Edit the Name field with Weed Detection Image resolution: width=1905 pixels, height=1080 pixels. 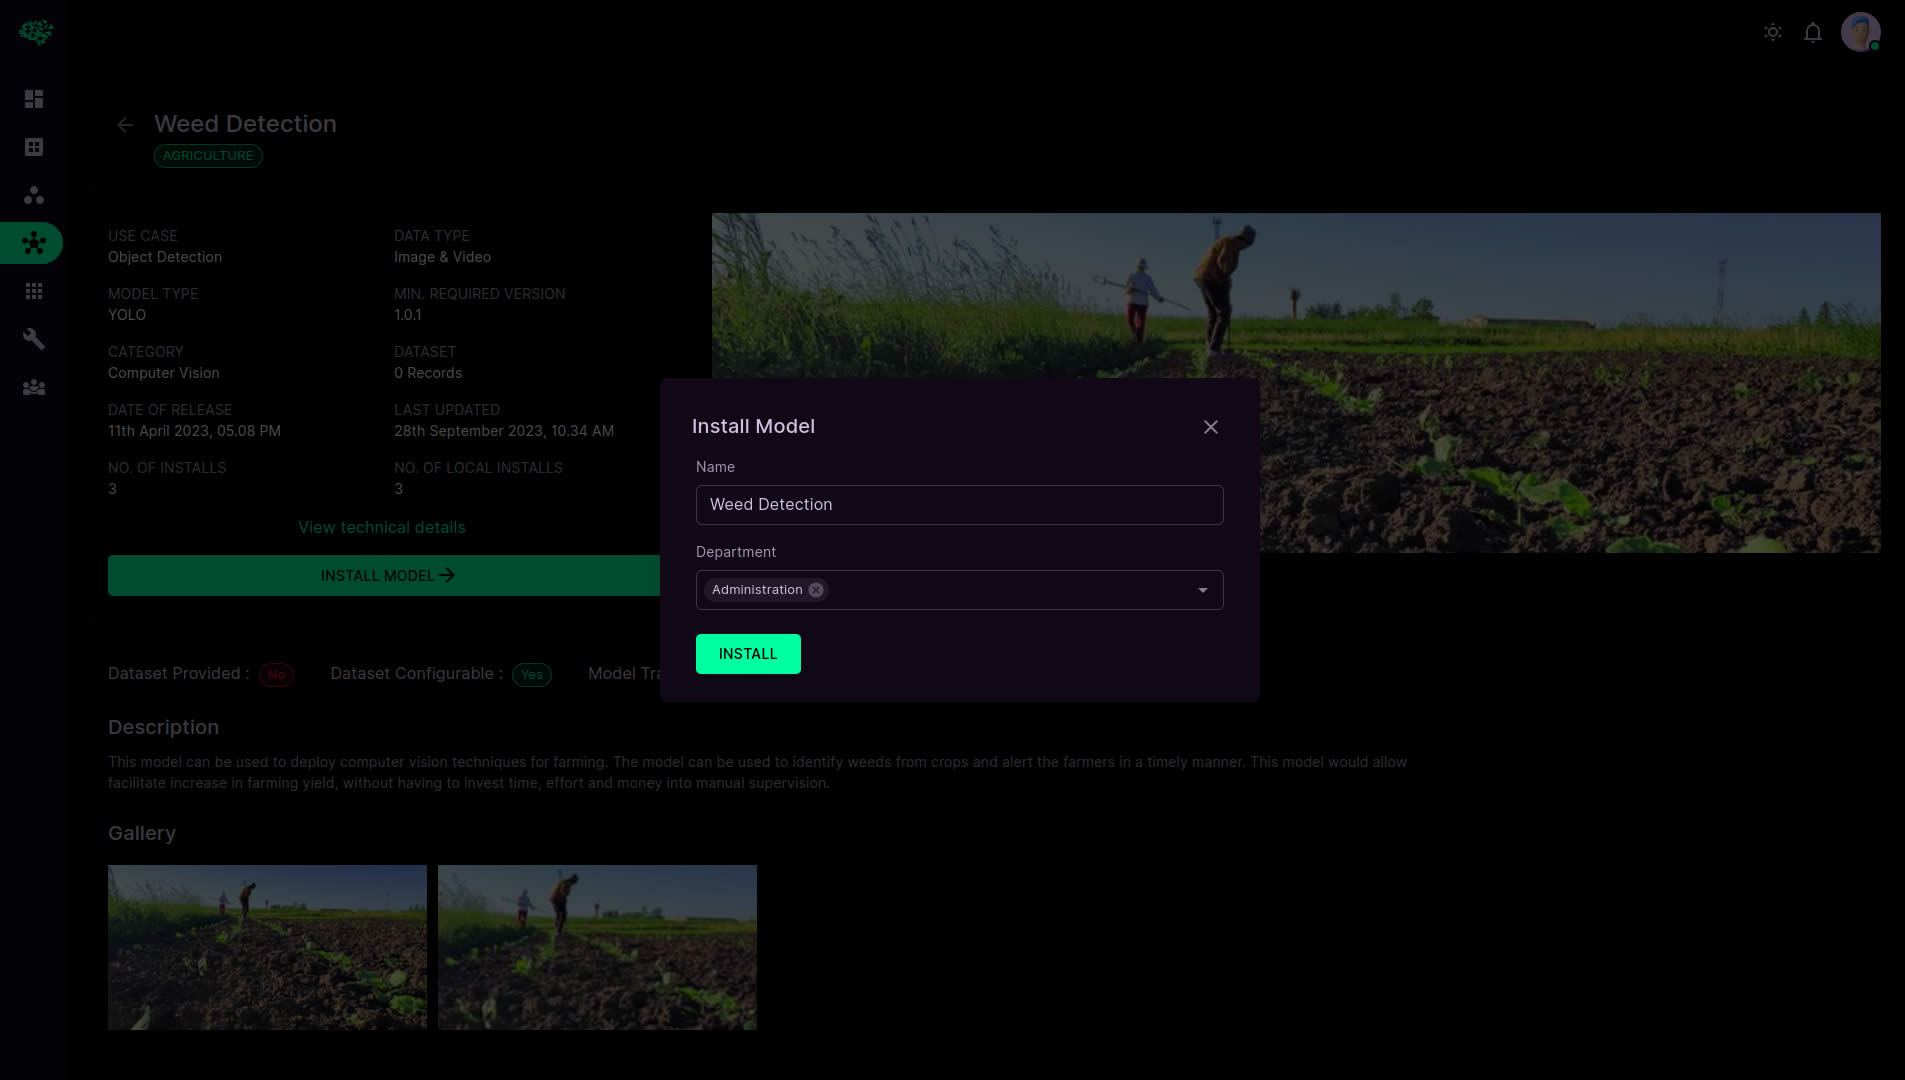(x=960, y=505)
